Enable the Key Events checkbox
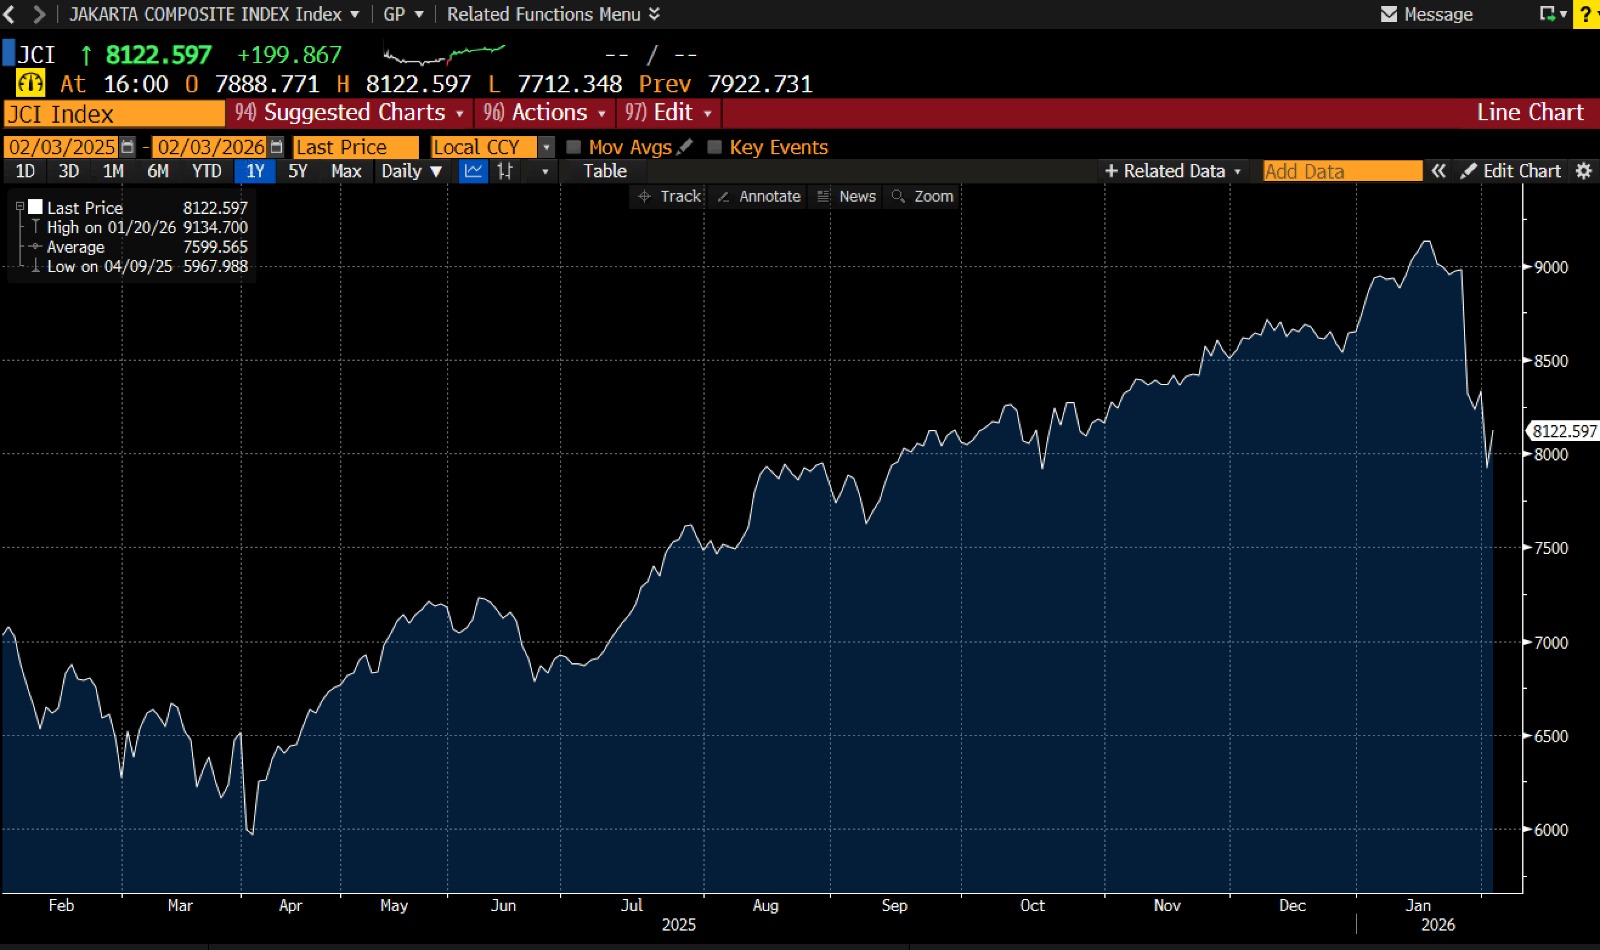Viewport: 1600px width, 950px height. pos(715,147)
